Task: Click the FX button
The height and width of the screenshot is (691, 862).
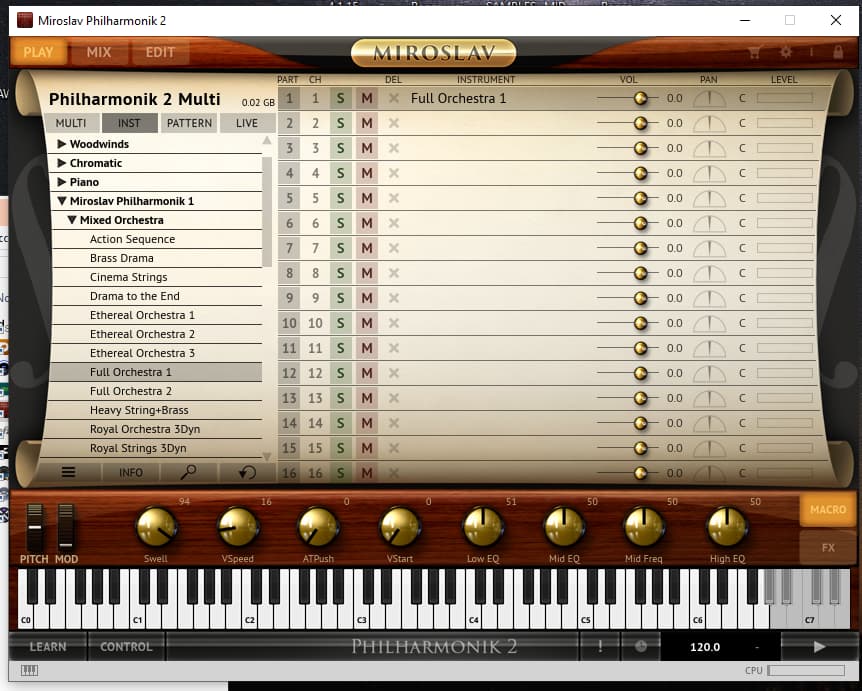Action: (x=827, y=547)
